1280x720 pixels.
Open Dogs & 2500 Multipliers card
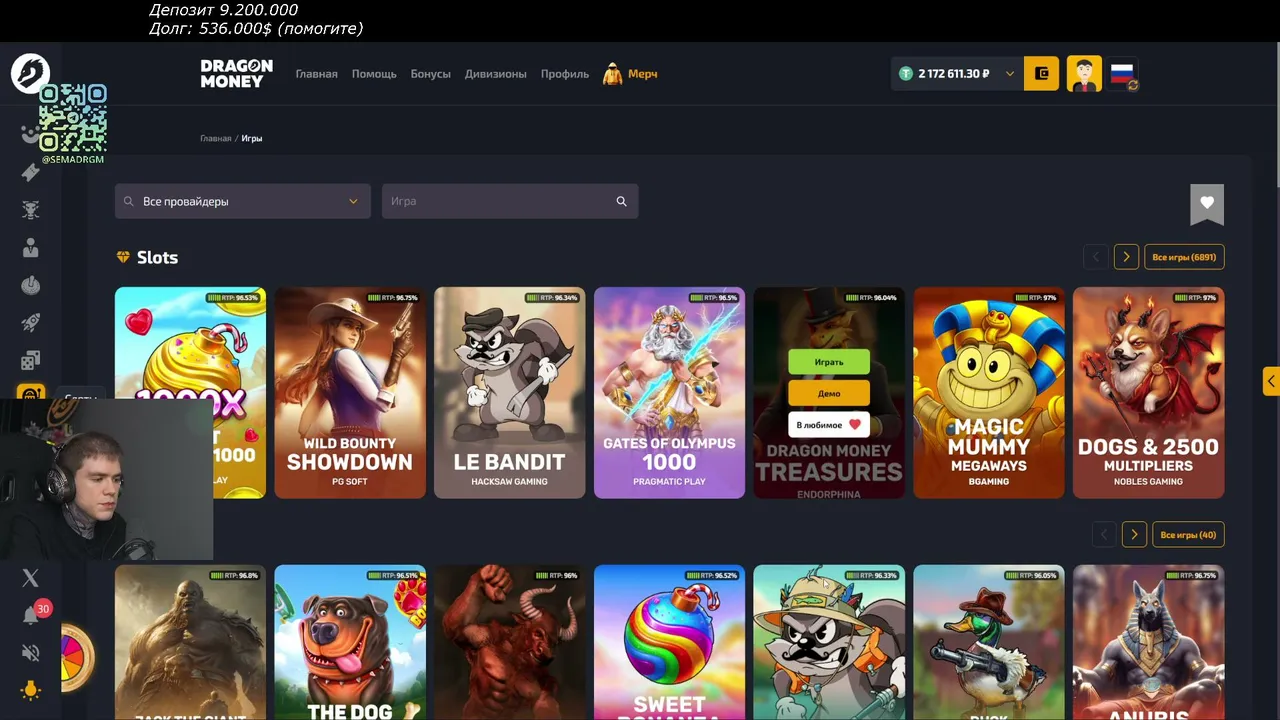[x=1148, y=392]
